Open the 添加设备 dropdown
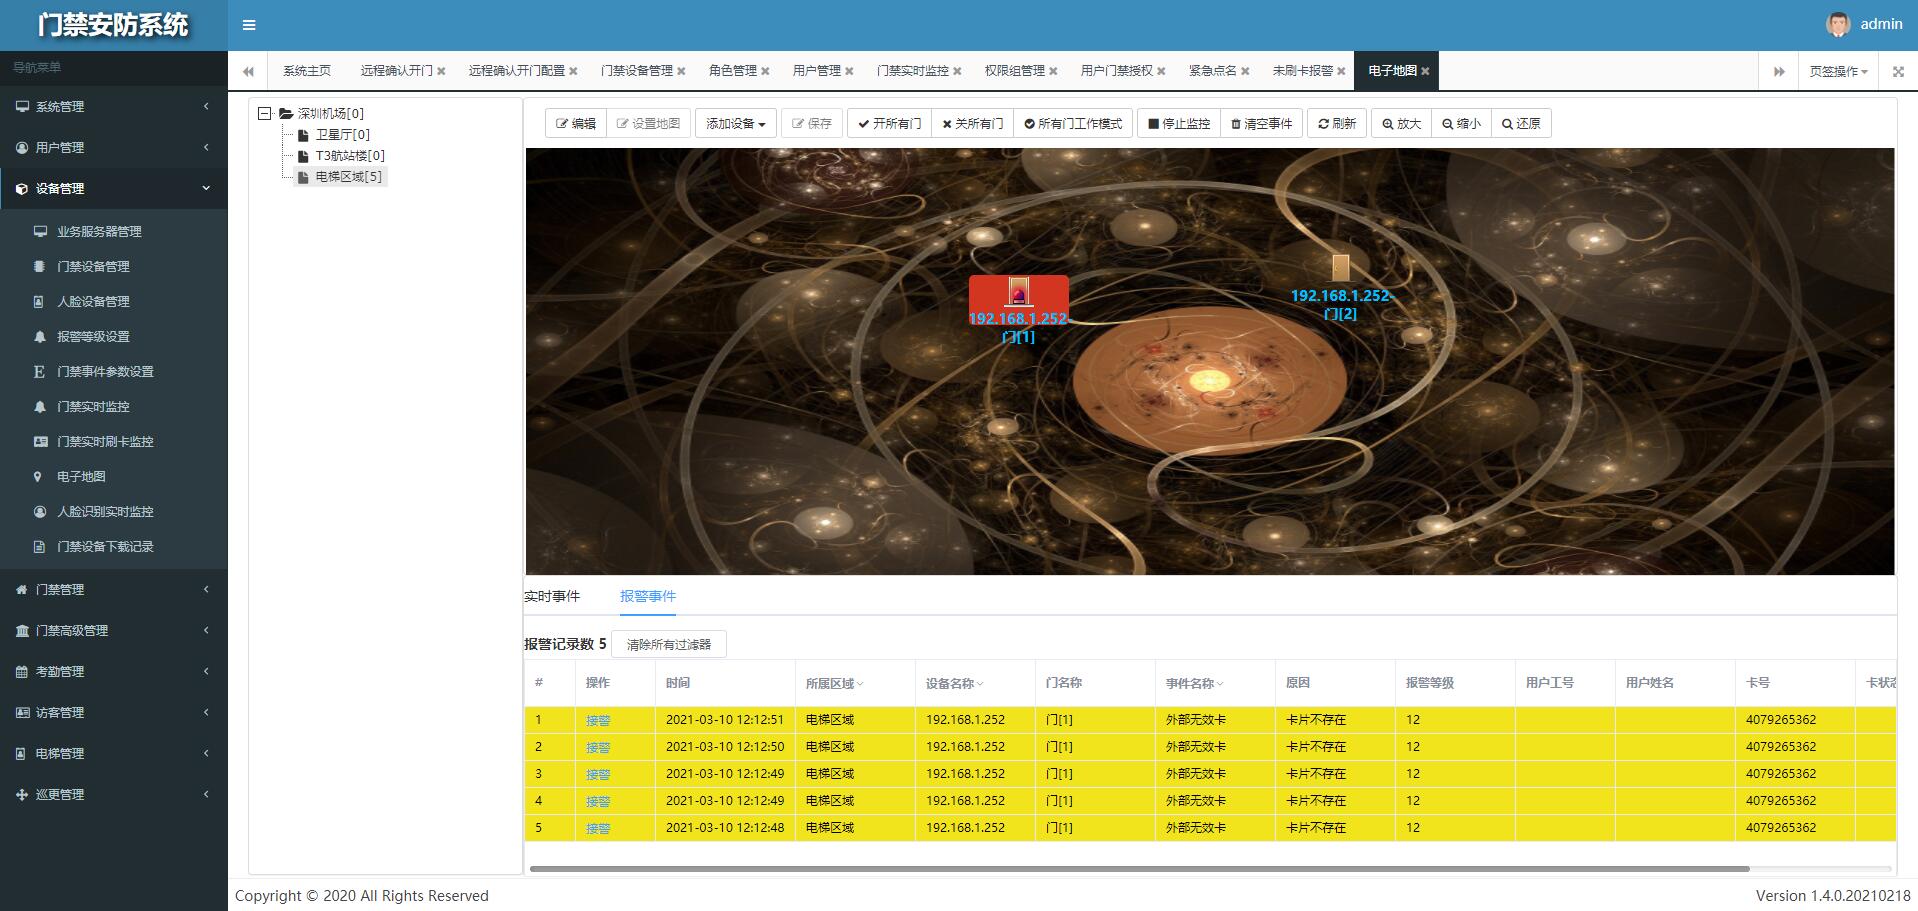Viewport: 1918px width, 911px height. (735, 124)
